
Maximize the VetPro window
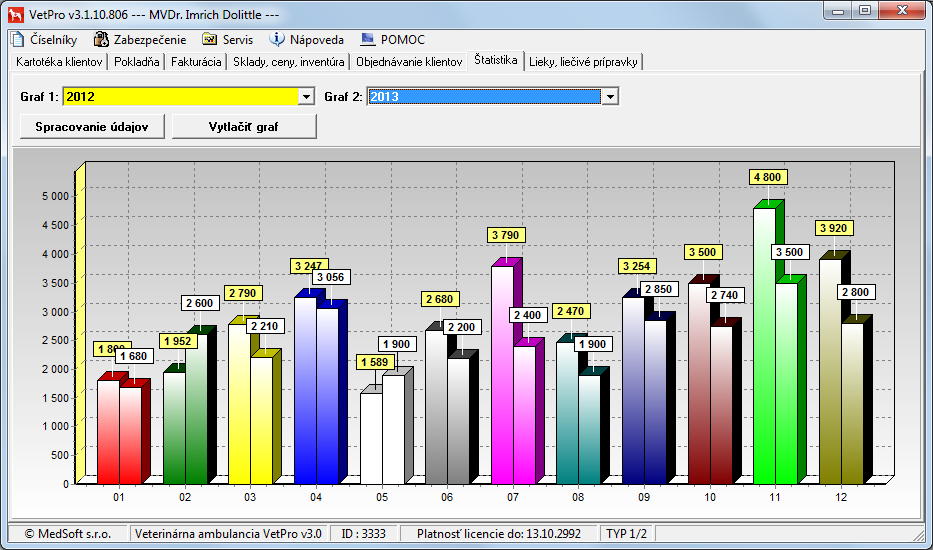coord(865,11)
